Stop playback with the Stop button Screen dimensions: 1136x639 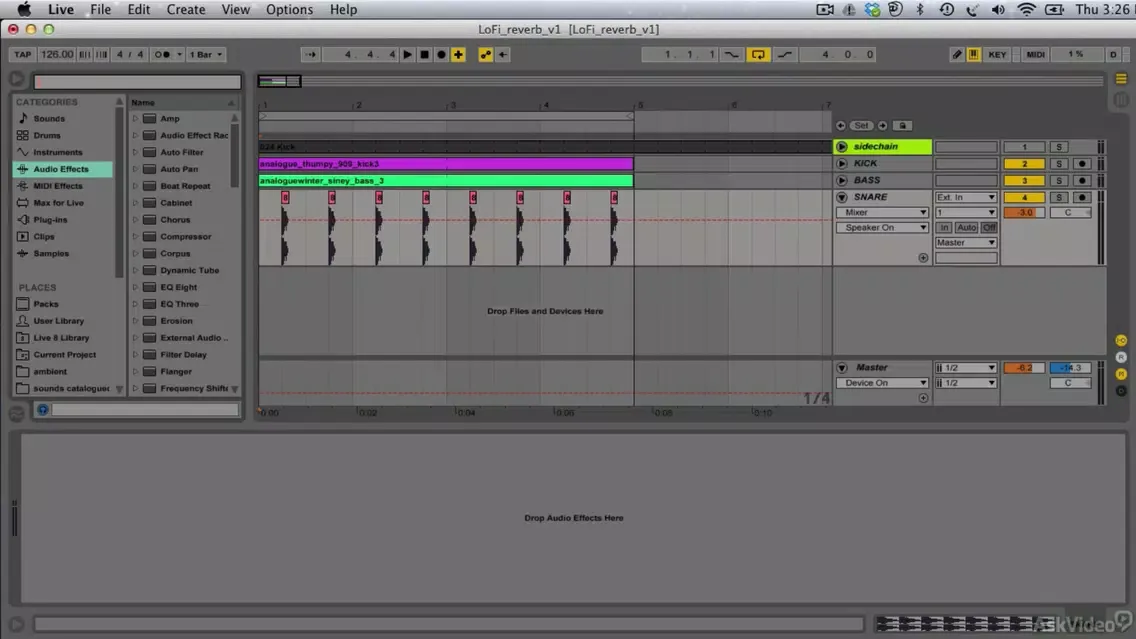tap(425, 54)
